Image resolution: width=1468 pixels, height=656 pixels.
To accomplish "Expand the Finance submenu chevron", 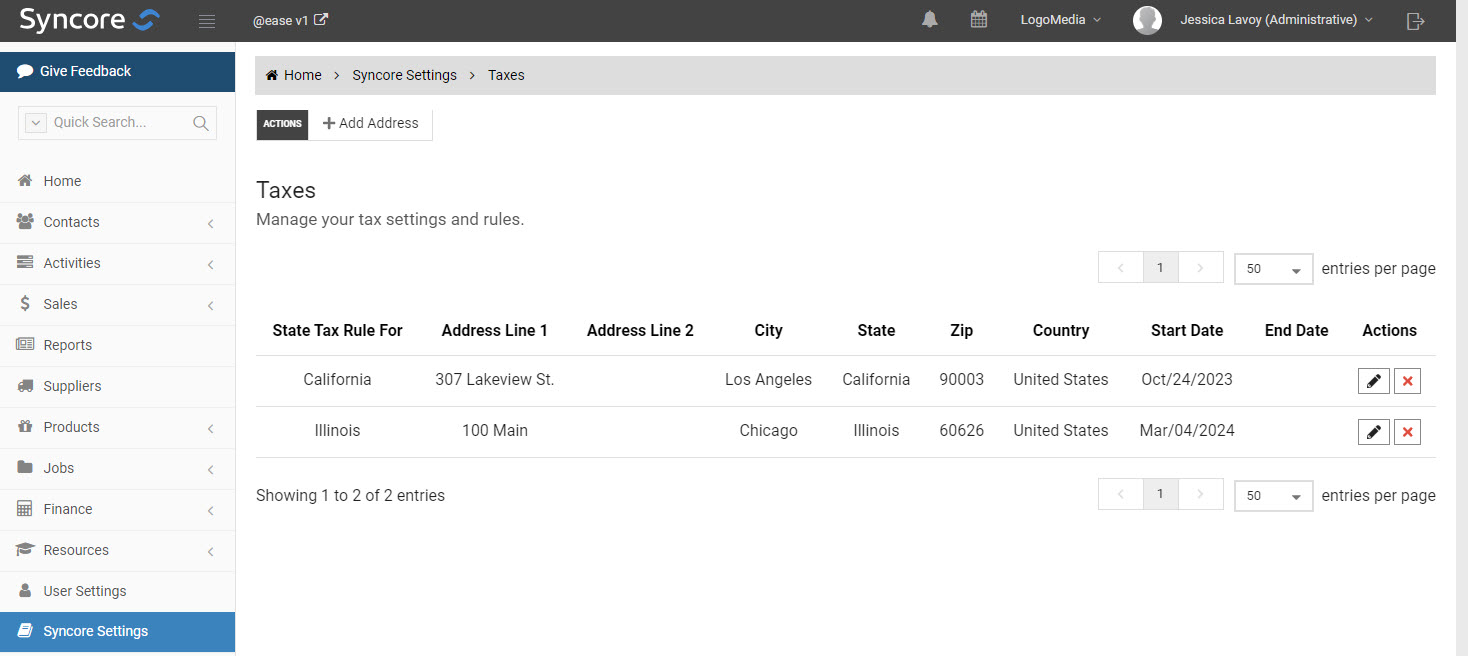I will click(210, 510).
